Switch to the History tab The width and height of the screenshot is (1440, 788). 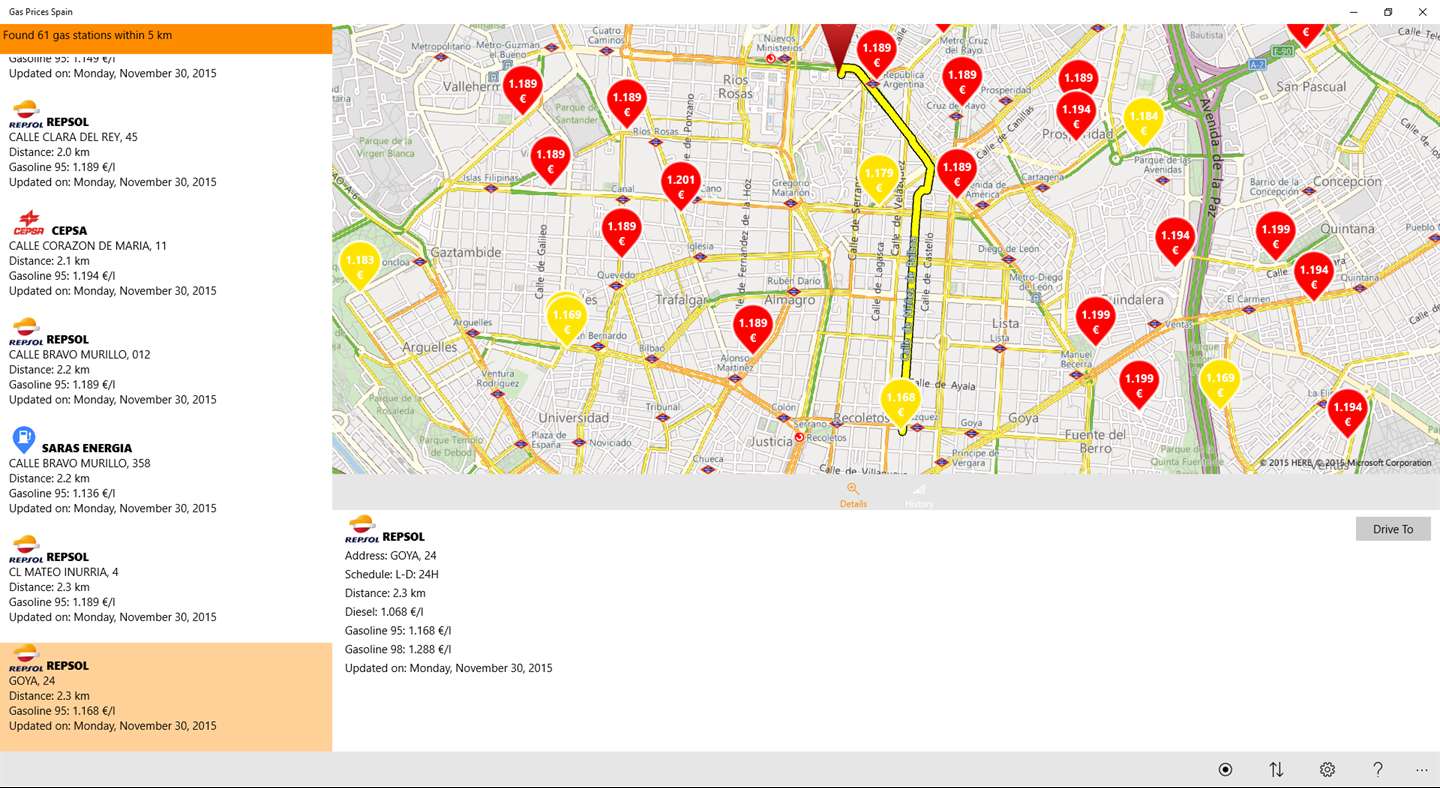click(x=919, y=495)
